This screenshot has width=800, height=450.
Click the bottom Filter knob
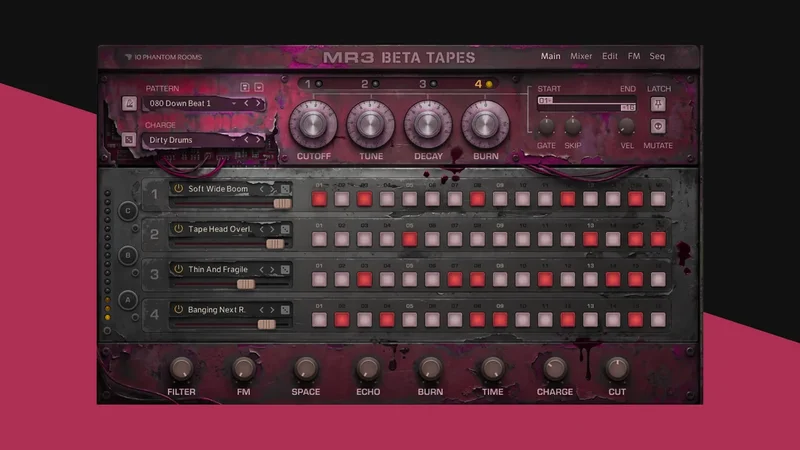coord(181,369)
